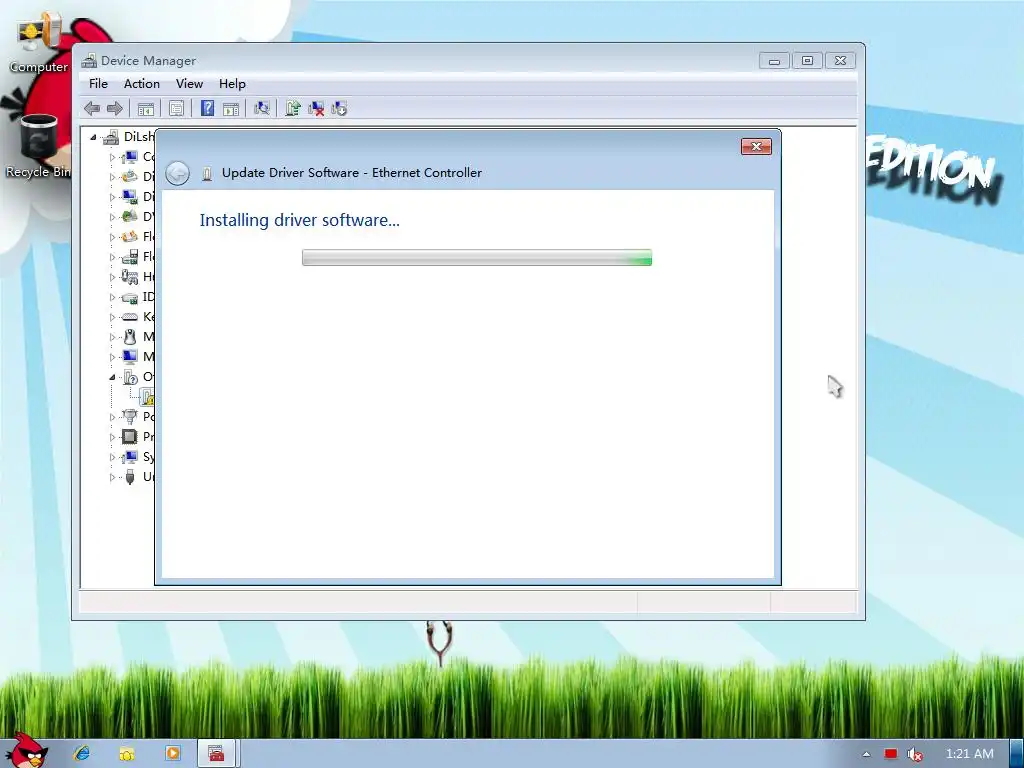
Task: Click the Update Driver Software toolbar icon
Action: click(293, 108)
